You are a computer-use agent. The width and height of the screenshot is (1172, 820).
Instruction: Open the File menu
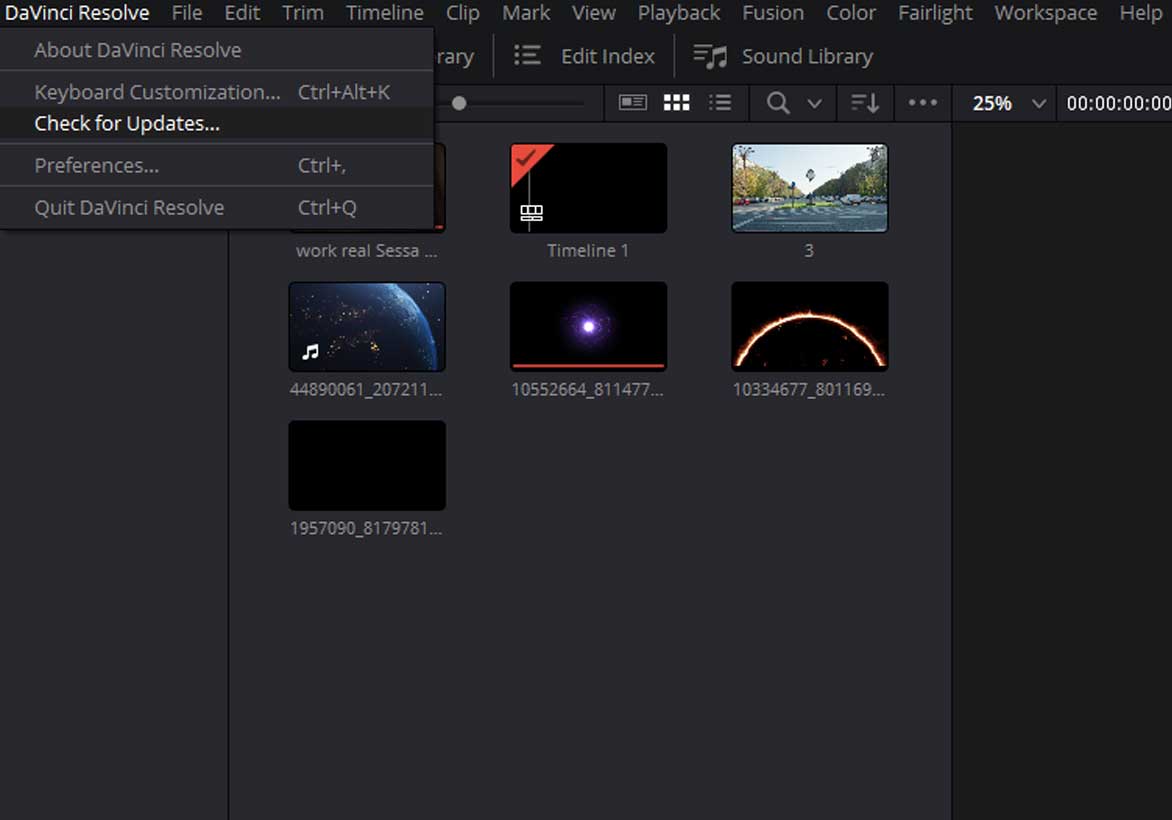pyautogui.click(x=187, y=13)
